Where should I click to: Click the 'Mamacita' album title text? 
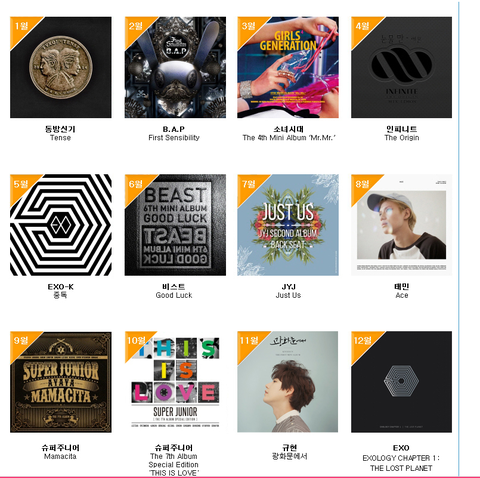click(x=60, y=456)
